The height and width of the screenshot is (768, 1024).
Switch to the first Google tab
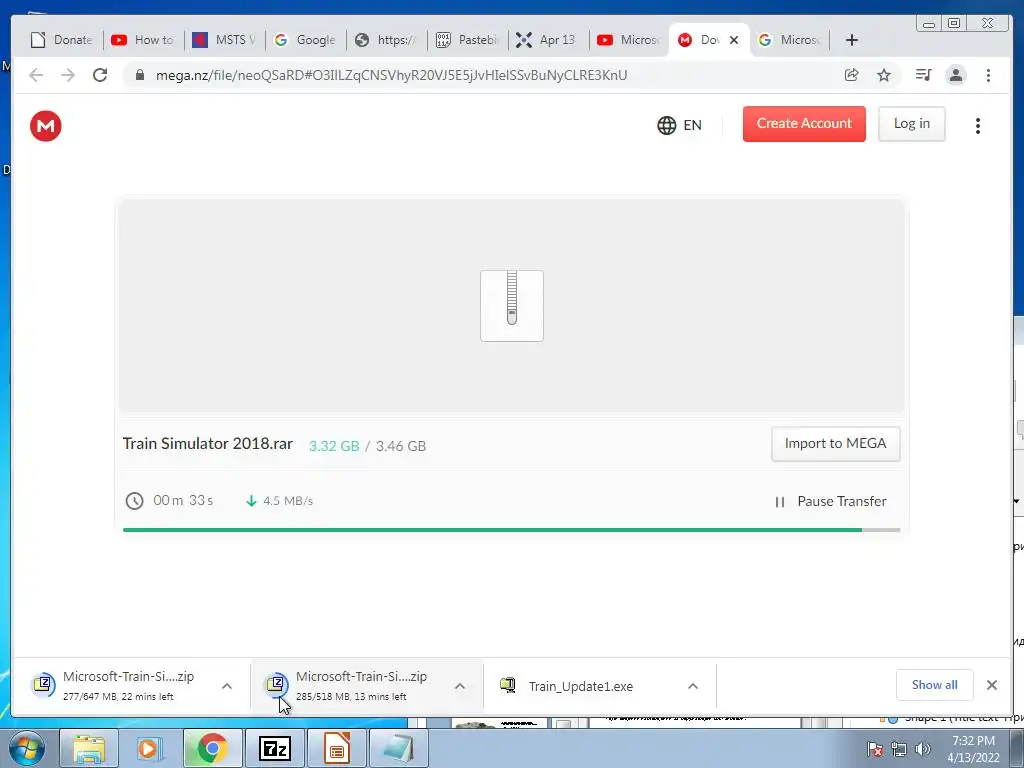306,40
